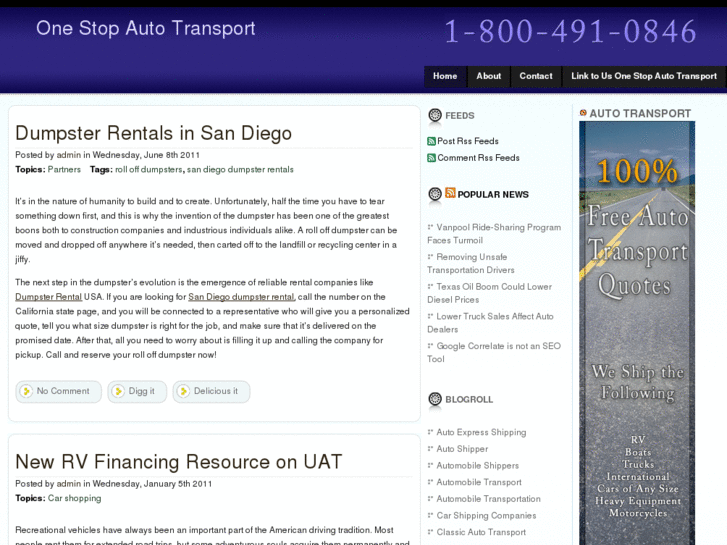Open the roll off dumpsters tag
Viewport: 727px width, 545px height.
[148, 170]
